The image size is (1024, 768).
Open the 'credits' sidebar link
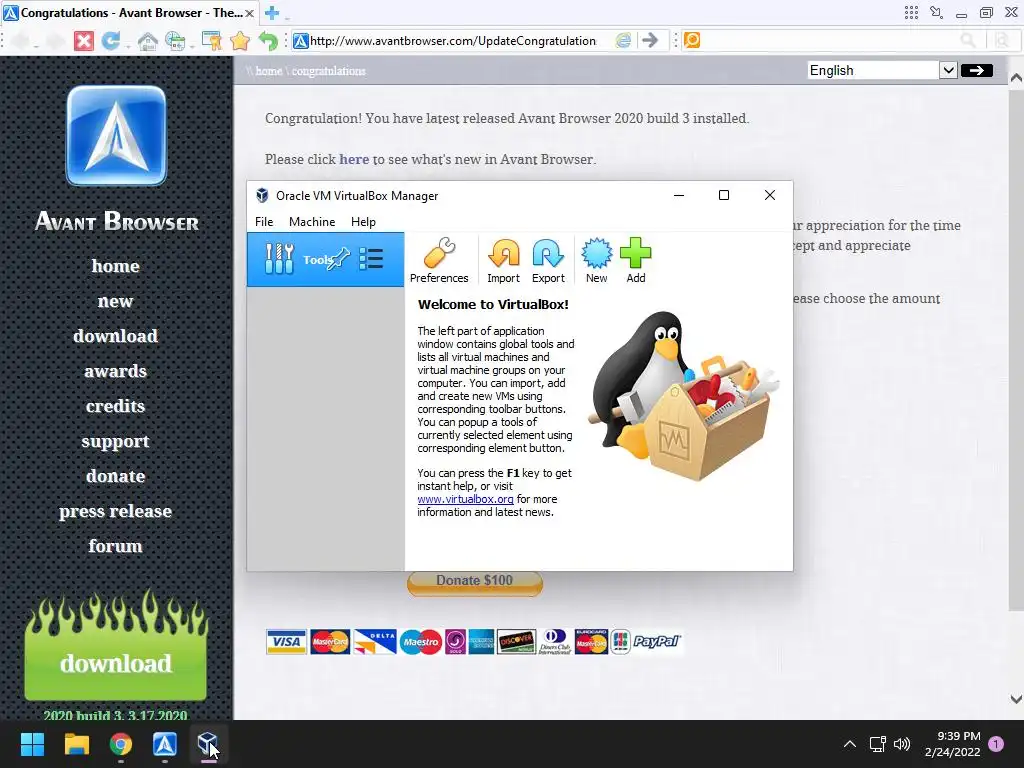(x=116, y=406)
